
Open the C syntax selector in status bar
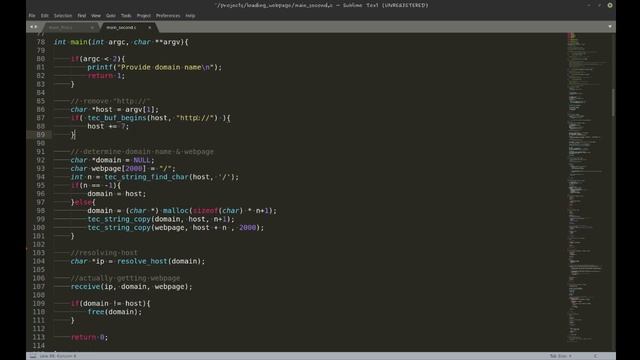[x=596, y=356]
